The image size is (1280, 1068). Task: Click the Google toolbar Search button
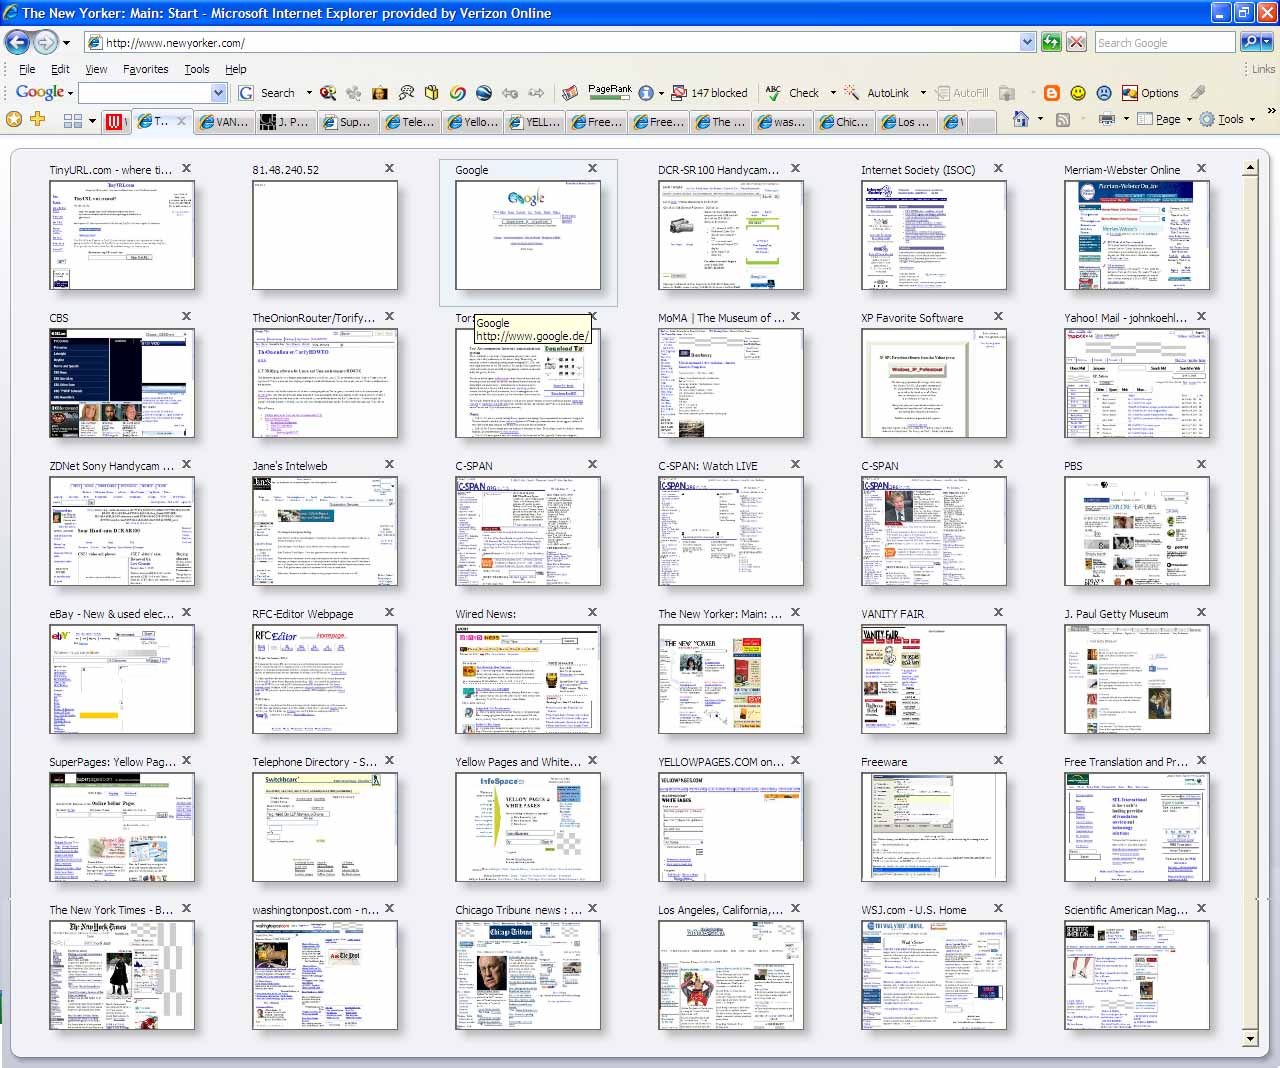pos(267,93)
